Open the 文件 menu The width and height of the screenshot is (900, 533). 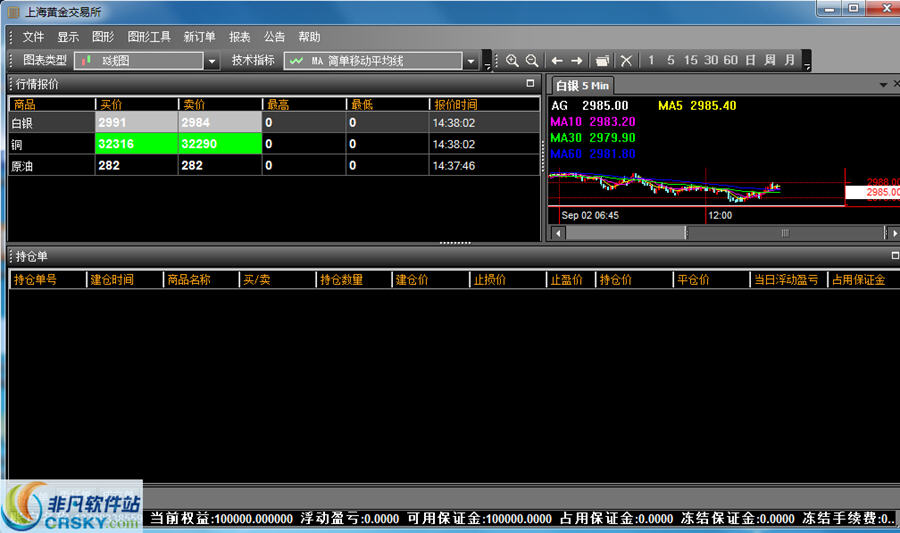pyautogui.click(x=33, y=37)
